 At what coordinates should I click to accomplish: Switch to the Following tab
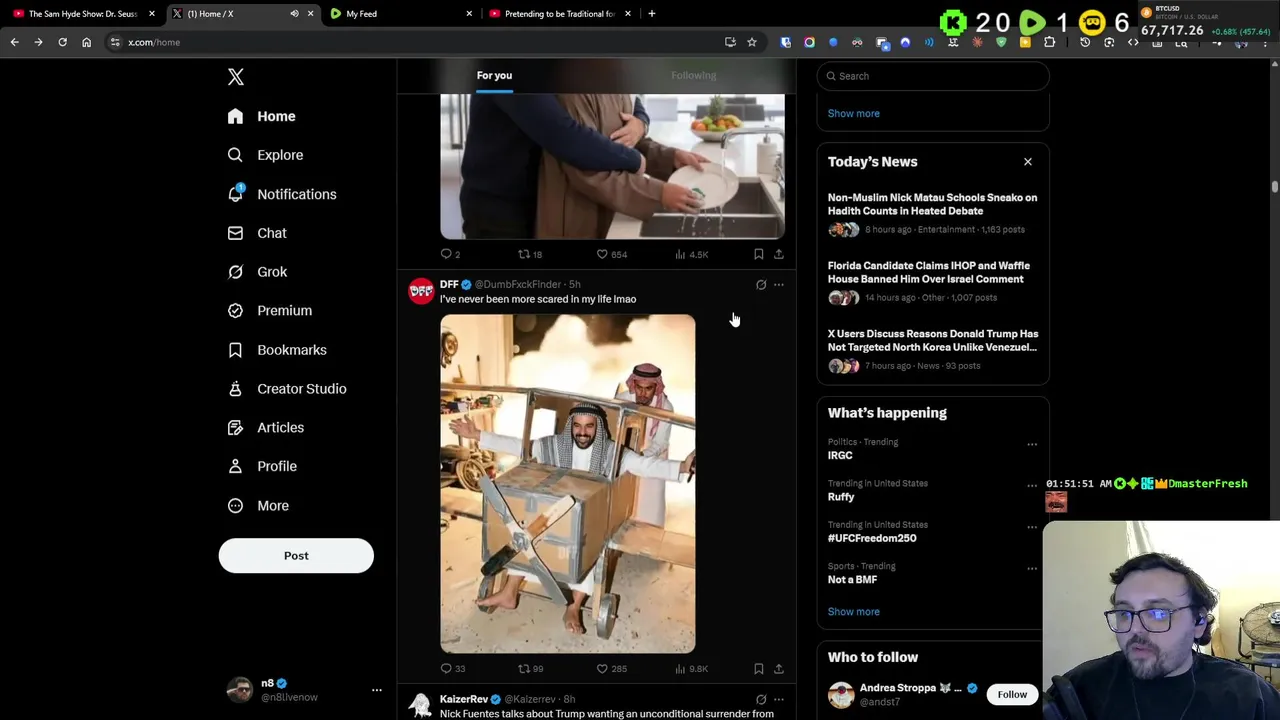click(693, 76)
